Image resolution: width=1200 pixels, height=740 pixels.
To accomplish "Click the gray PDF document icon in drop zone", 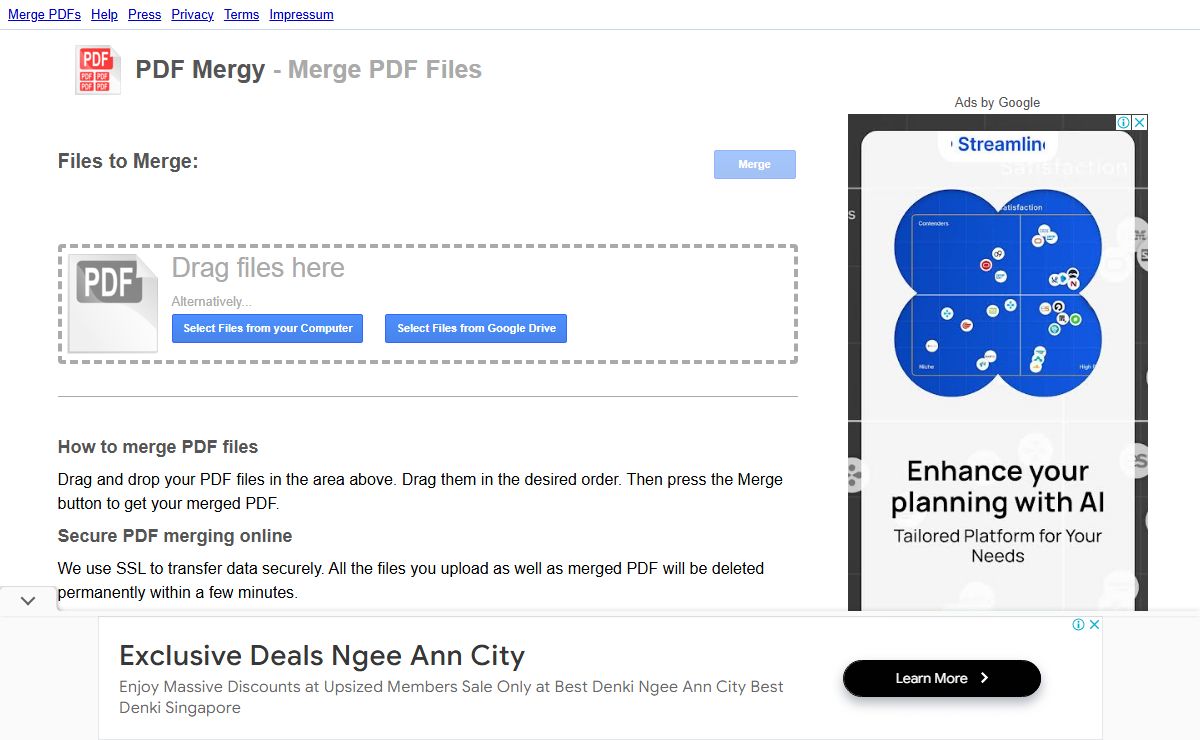I will coord(112,303).
